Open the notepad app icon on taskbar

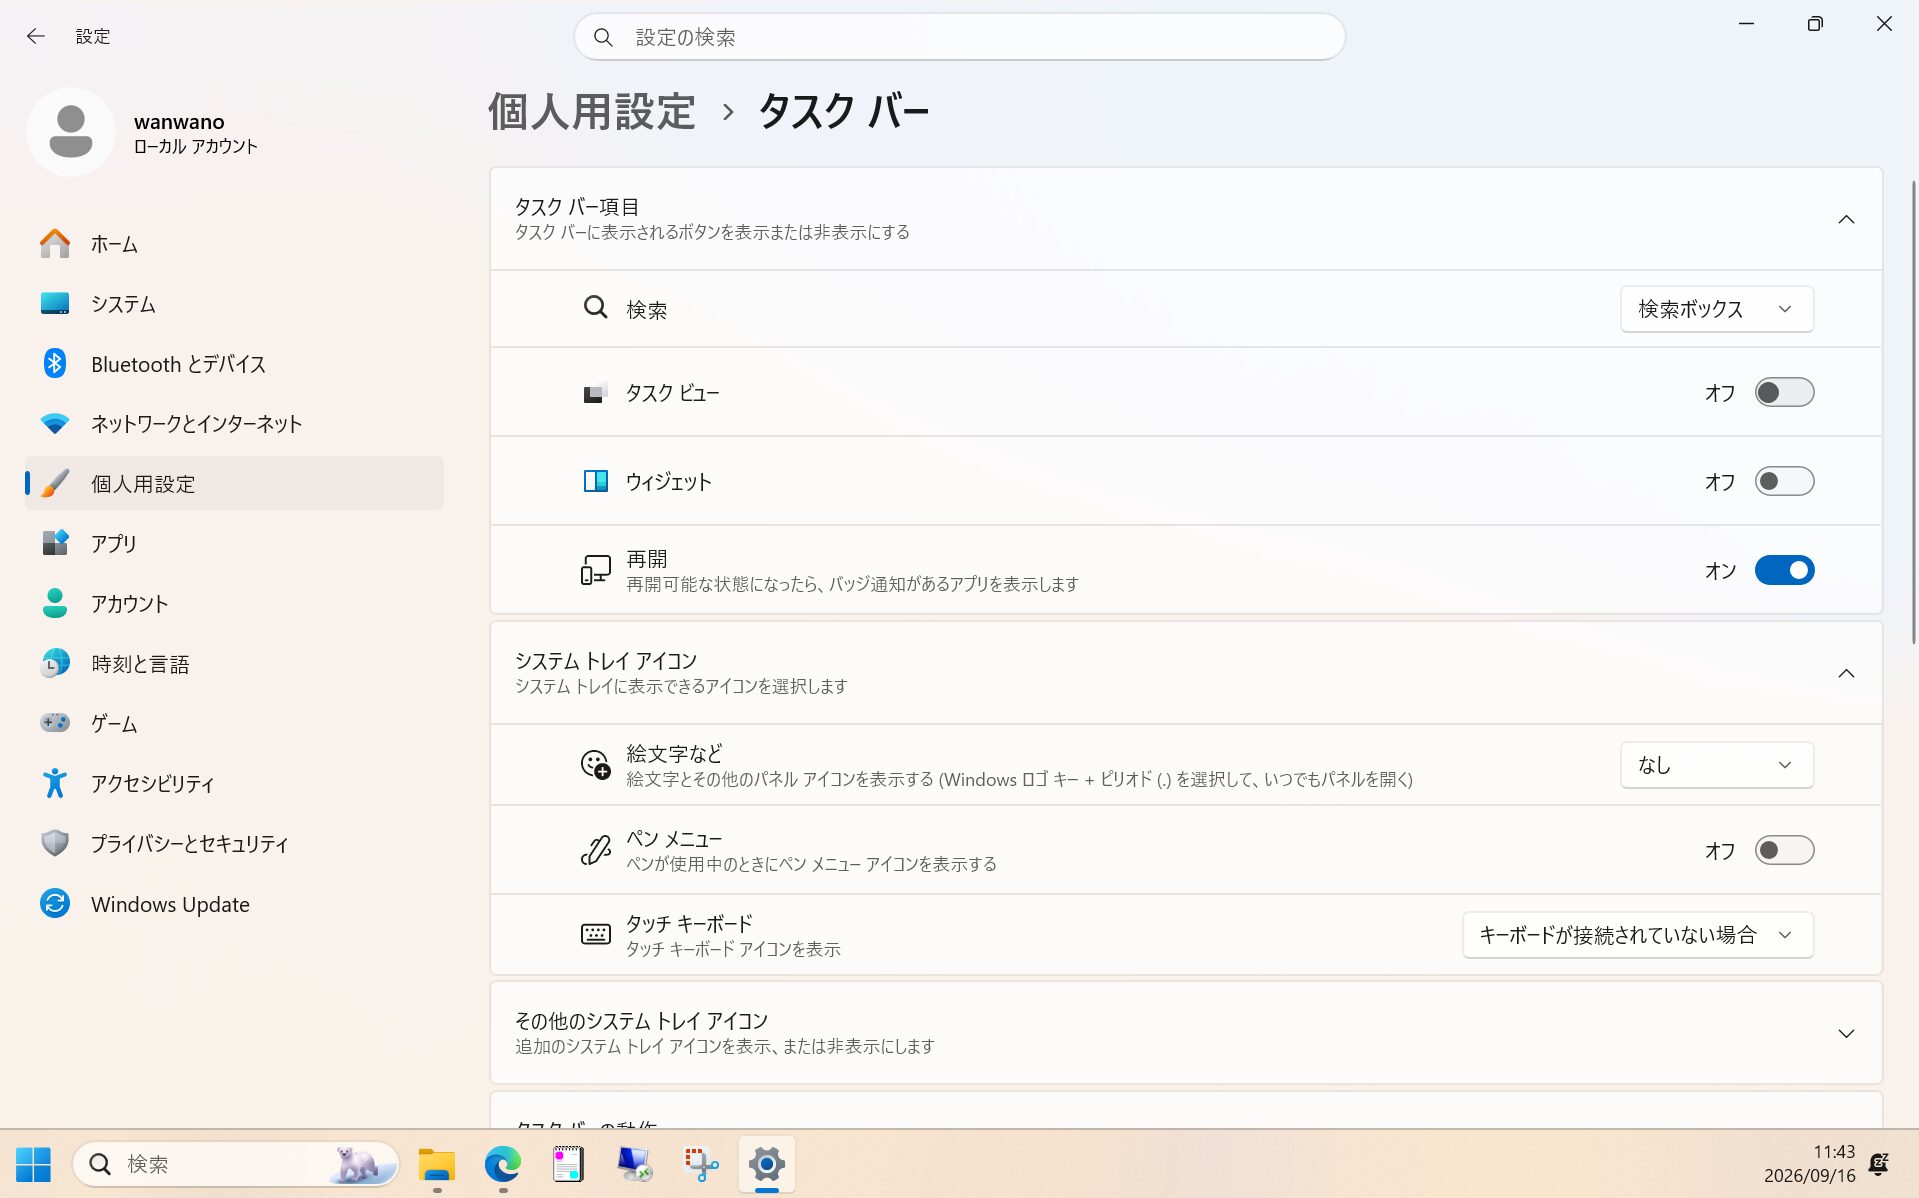(568, 1164)
